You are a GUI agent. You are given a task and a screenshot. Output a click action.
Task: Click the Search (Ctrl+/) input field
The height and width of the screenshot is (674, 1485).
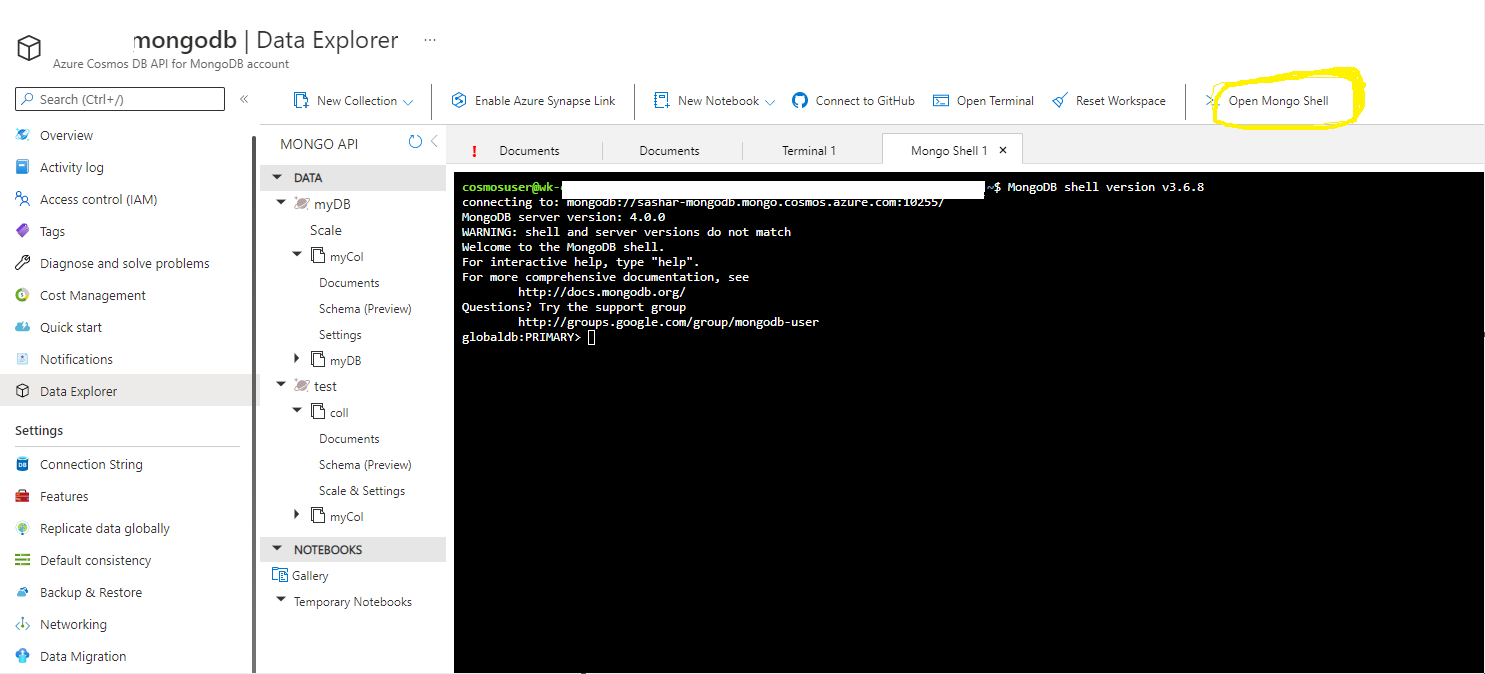pyautogui.click(x=120, y=99)
